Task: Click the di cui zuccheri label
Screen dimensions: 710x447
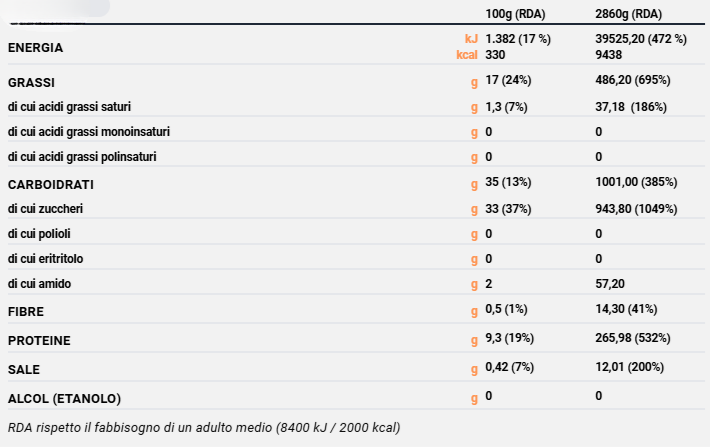Action: click(45, 209)
